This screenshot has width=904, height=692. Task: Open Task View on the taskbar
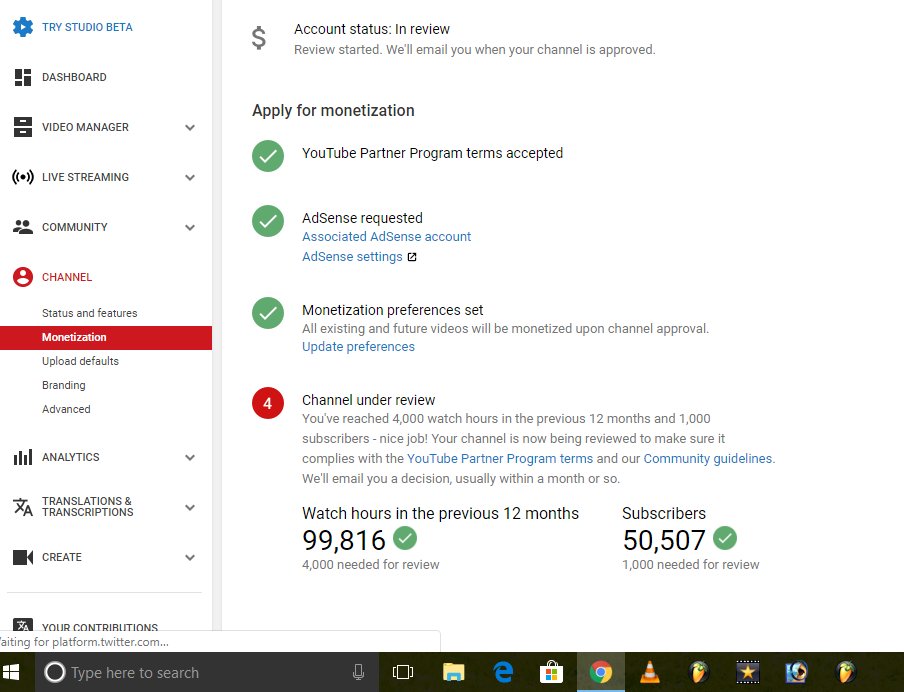click(x=403, y=672)
